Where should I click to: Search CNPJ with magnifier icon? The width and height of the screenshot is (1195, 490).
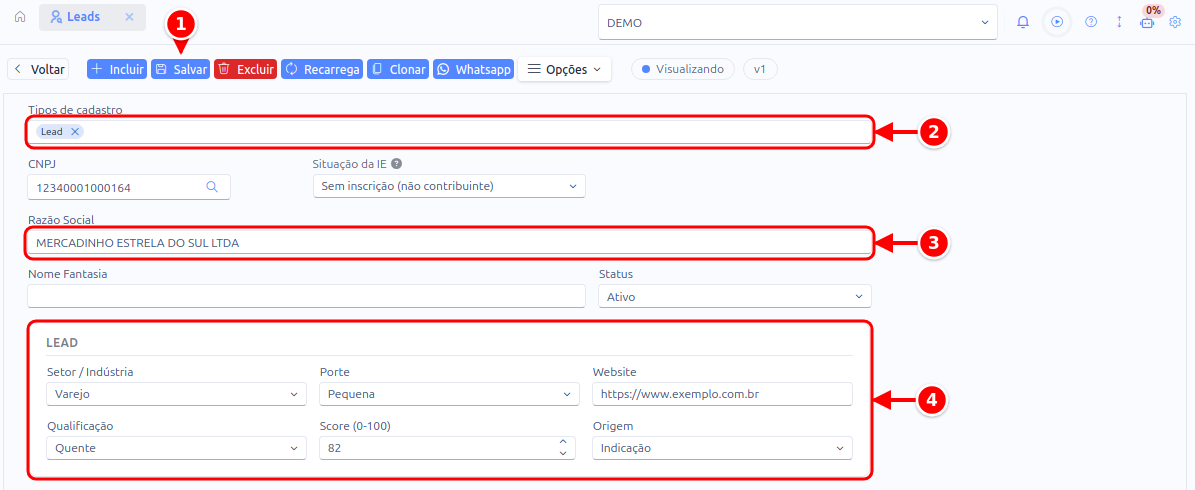click(x=212, y=186)
